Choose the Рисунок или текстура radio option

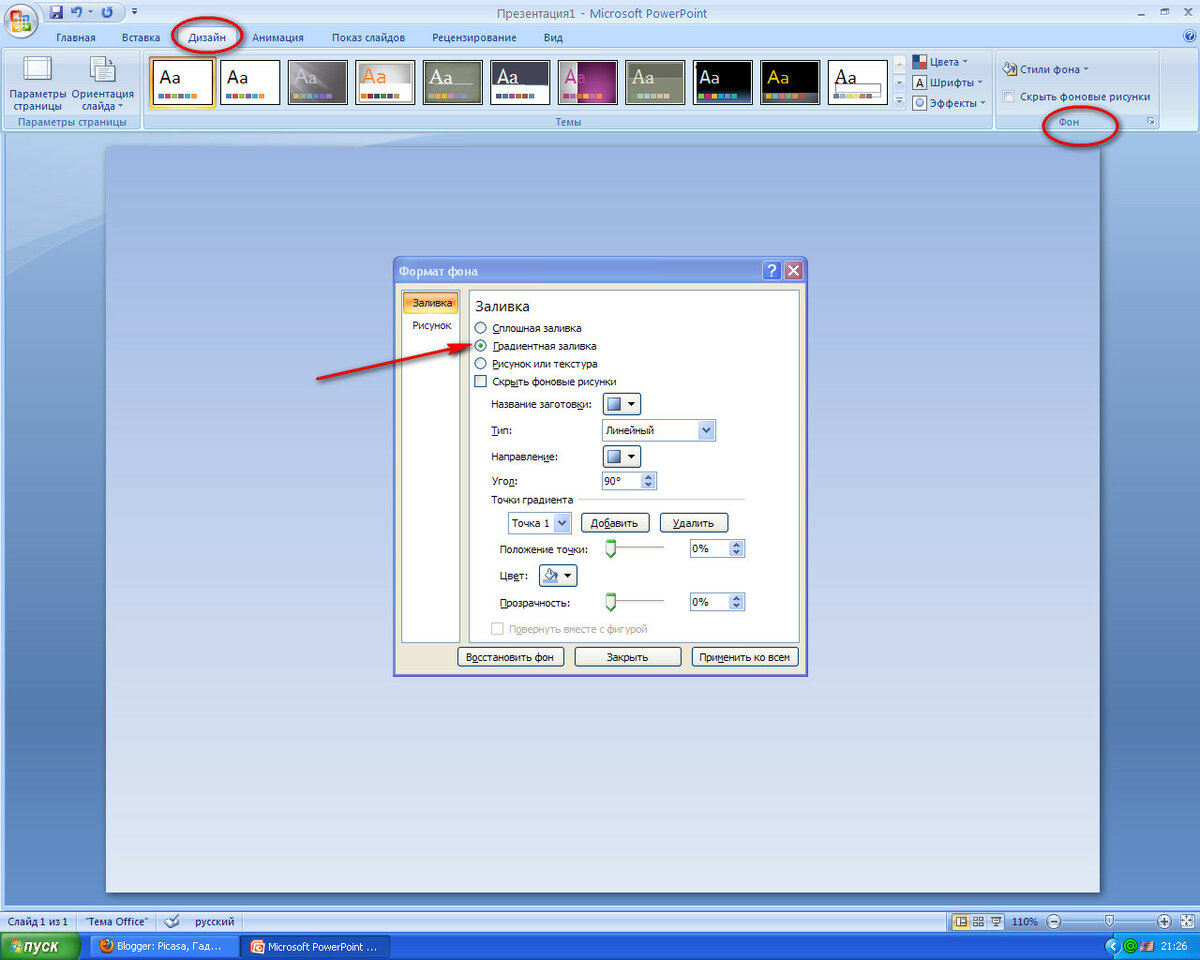click(481, 364)
